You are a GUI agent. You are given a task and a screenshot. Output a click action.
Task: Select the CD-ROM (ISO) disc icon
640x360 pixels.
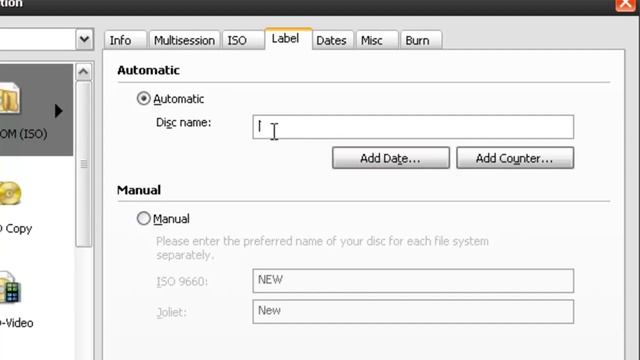(9, 98)
